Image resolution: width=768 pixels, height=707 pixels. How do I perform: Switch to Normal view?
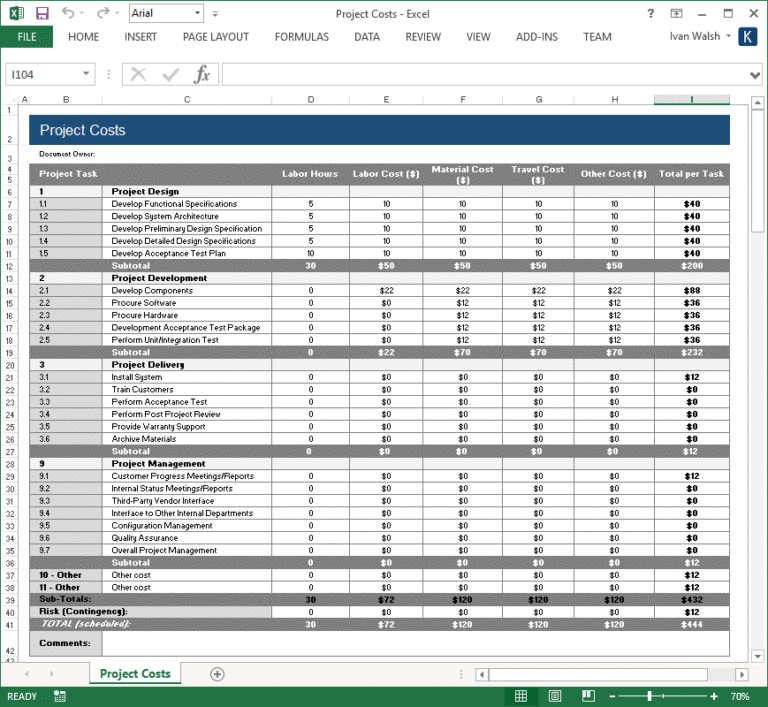tap(521, 696)
